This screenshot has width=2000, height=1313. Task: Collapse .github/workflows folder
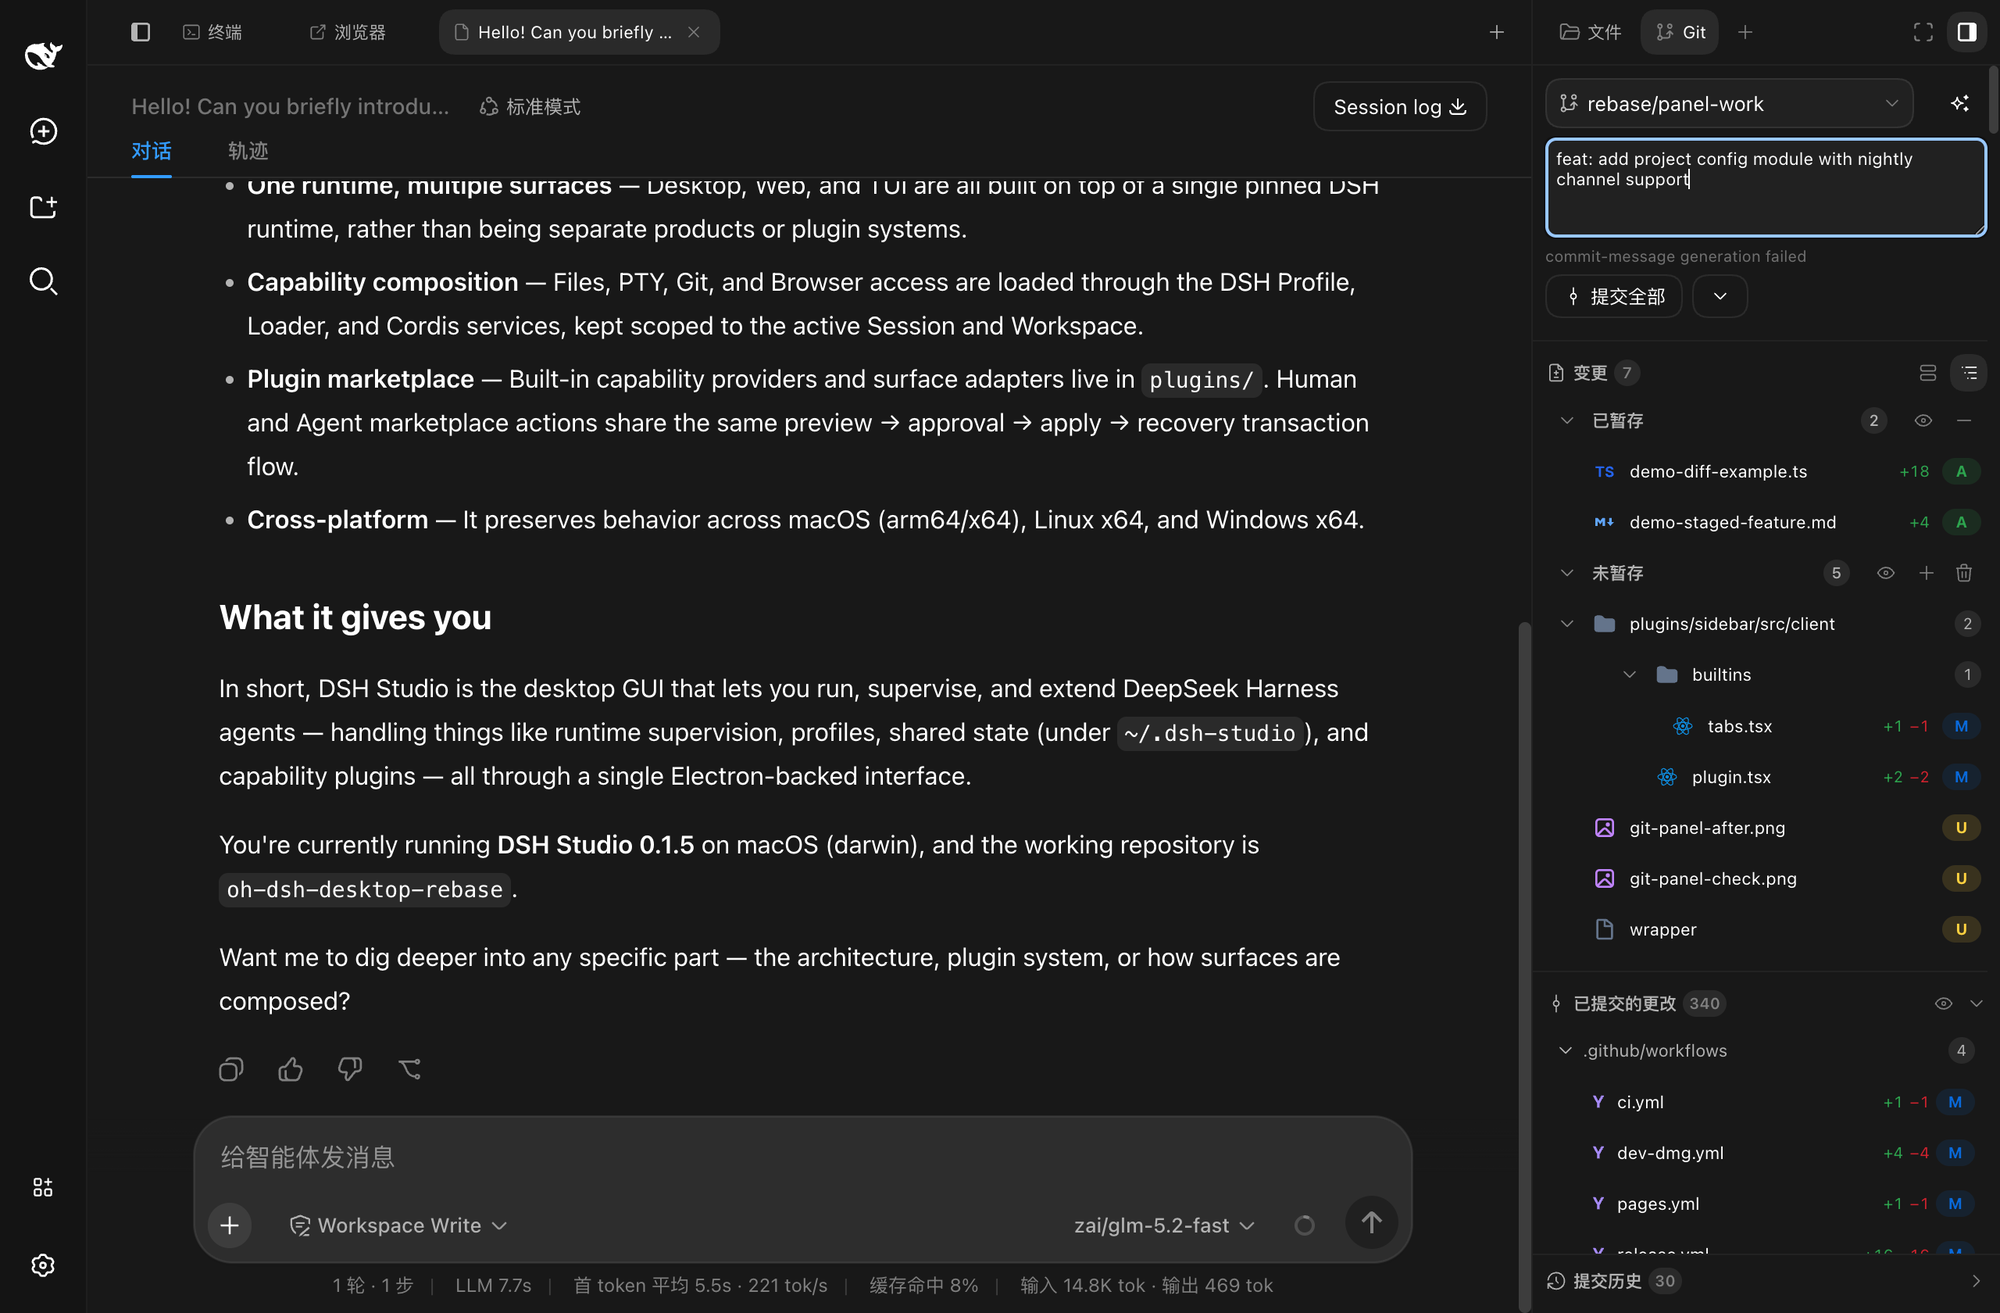pyautogui.click(x=1565, y=1051)
